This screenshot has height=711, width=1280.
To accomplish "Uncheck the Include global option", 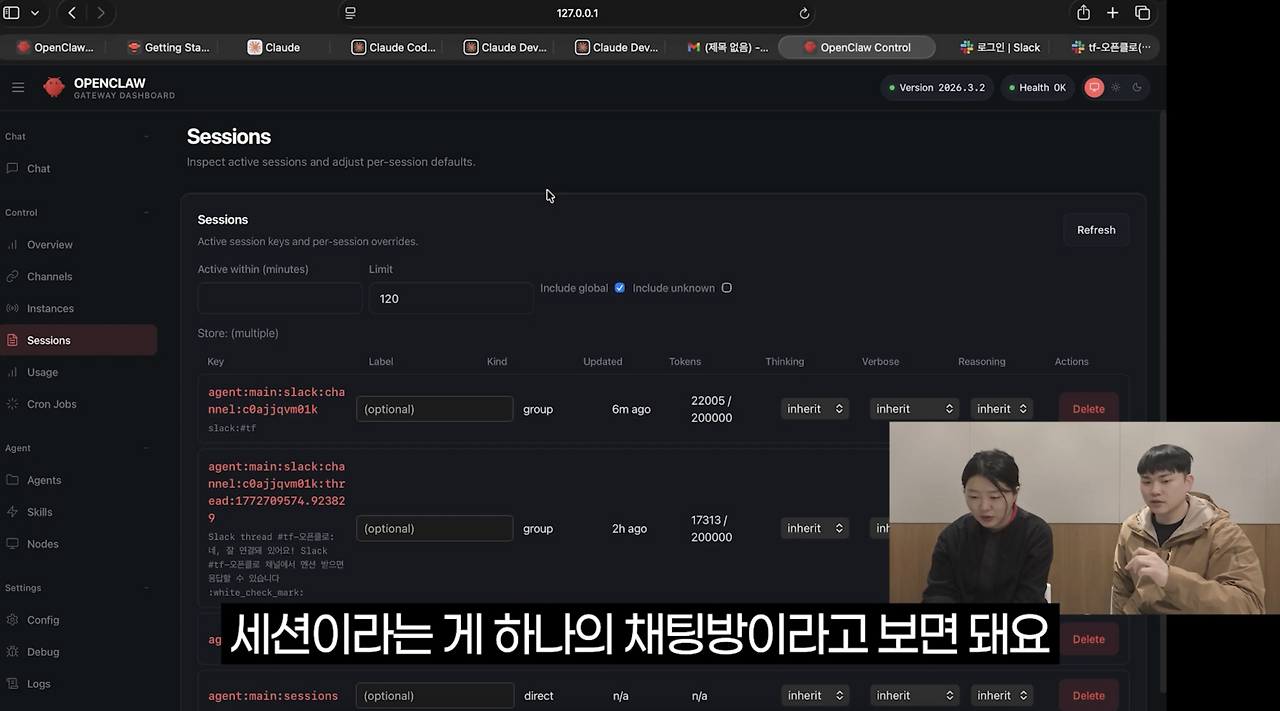I will coord(619,287).
